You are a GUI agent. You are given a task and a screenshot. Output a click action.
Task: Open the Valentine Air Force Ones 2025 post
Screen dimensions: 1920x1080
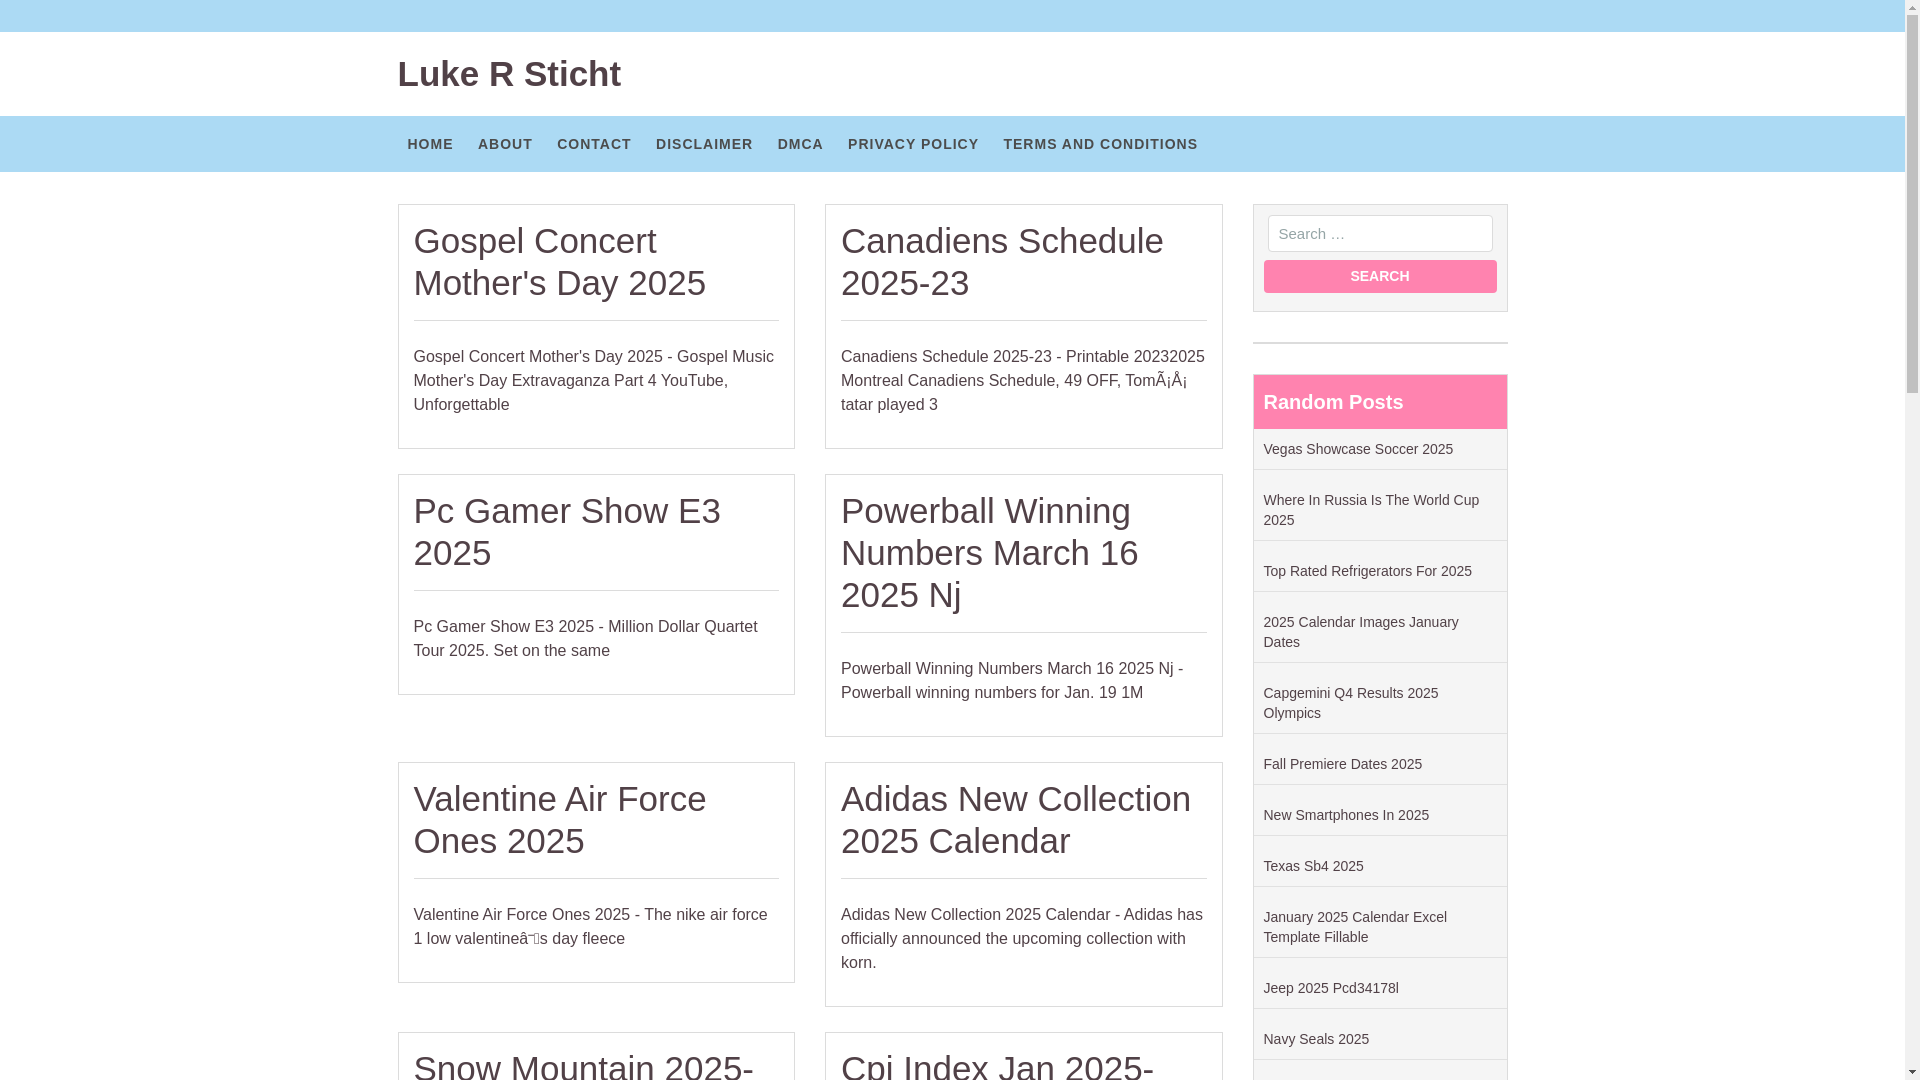[x=559, y=820]
